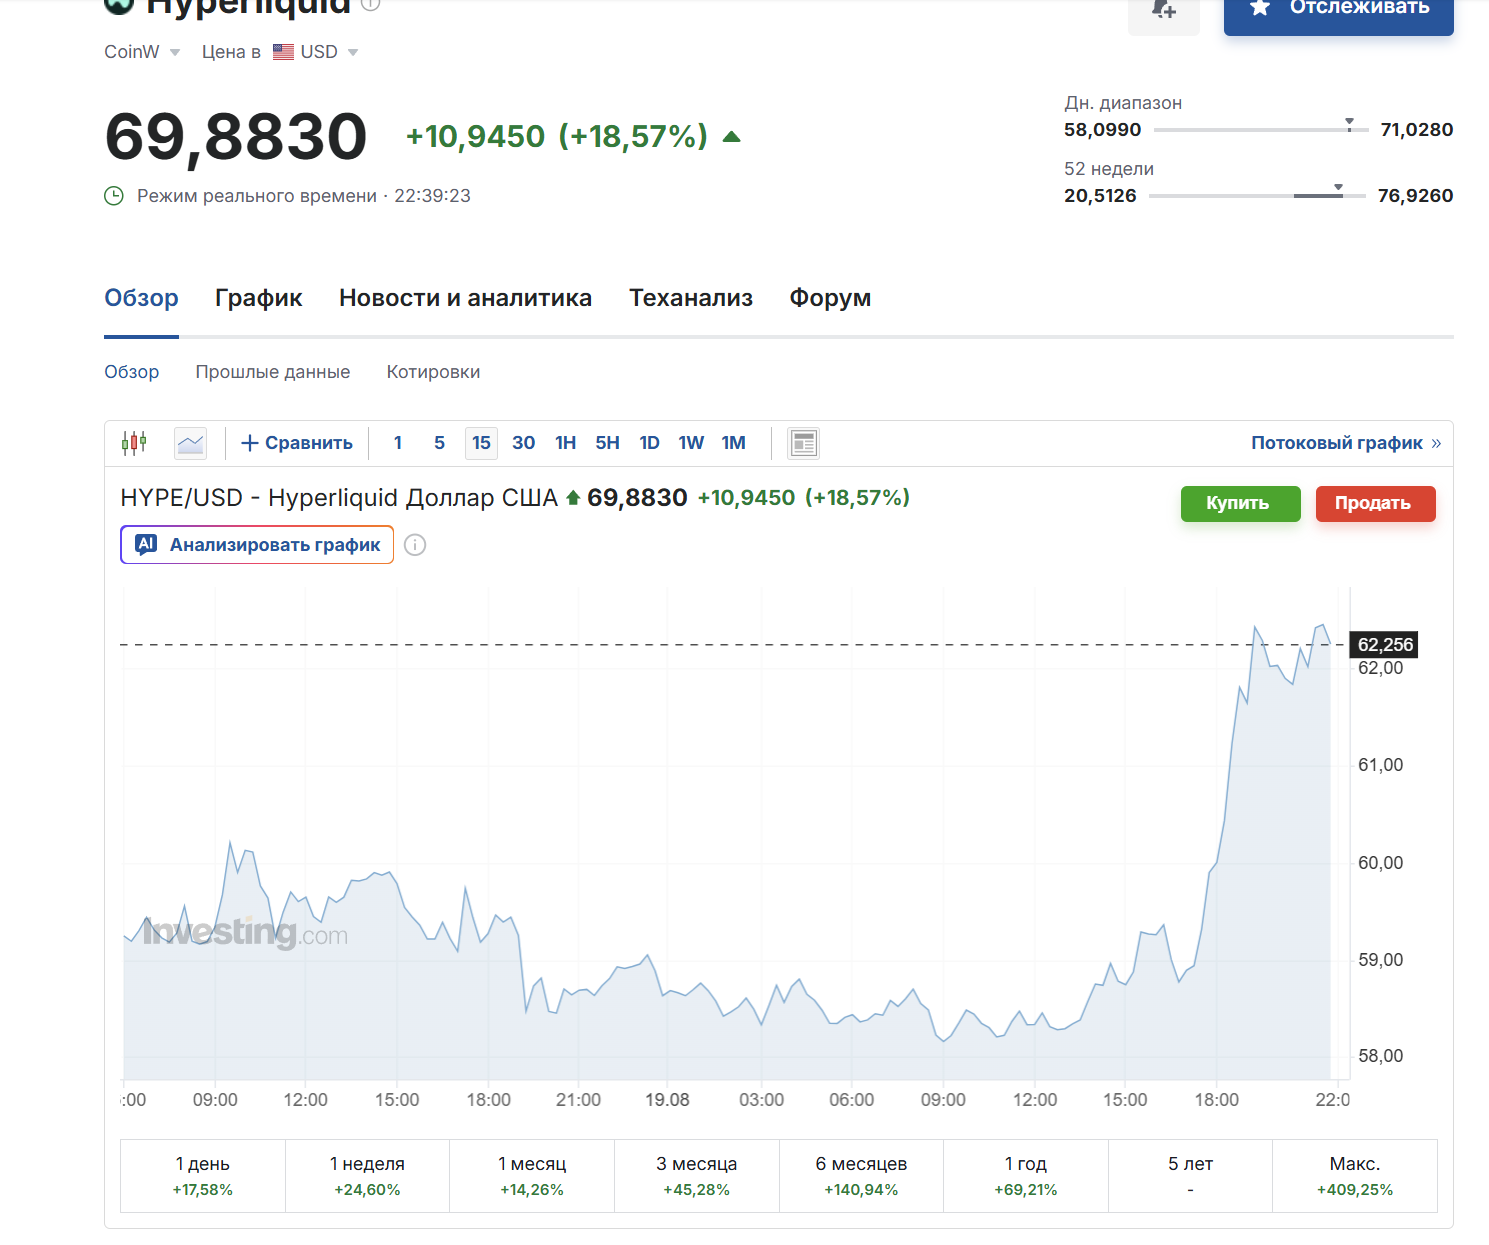Click the HYPE/USD chart title text
The width and height of the screenshot is (1489, 1245).
point(339,498)
